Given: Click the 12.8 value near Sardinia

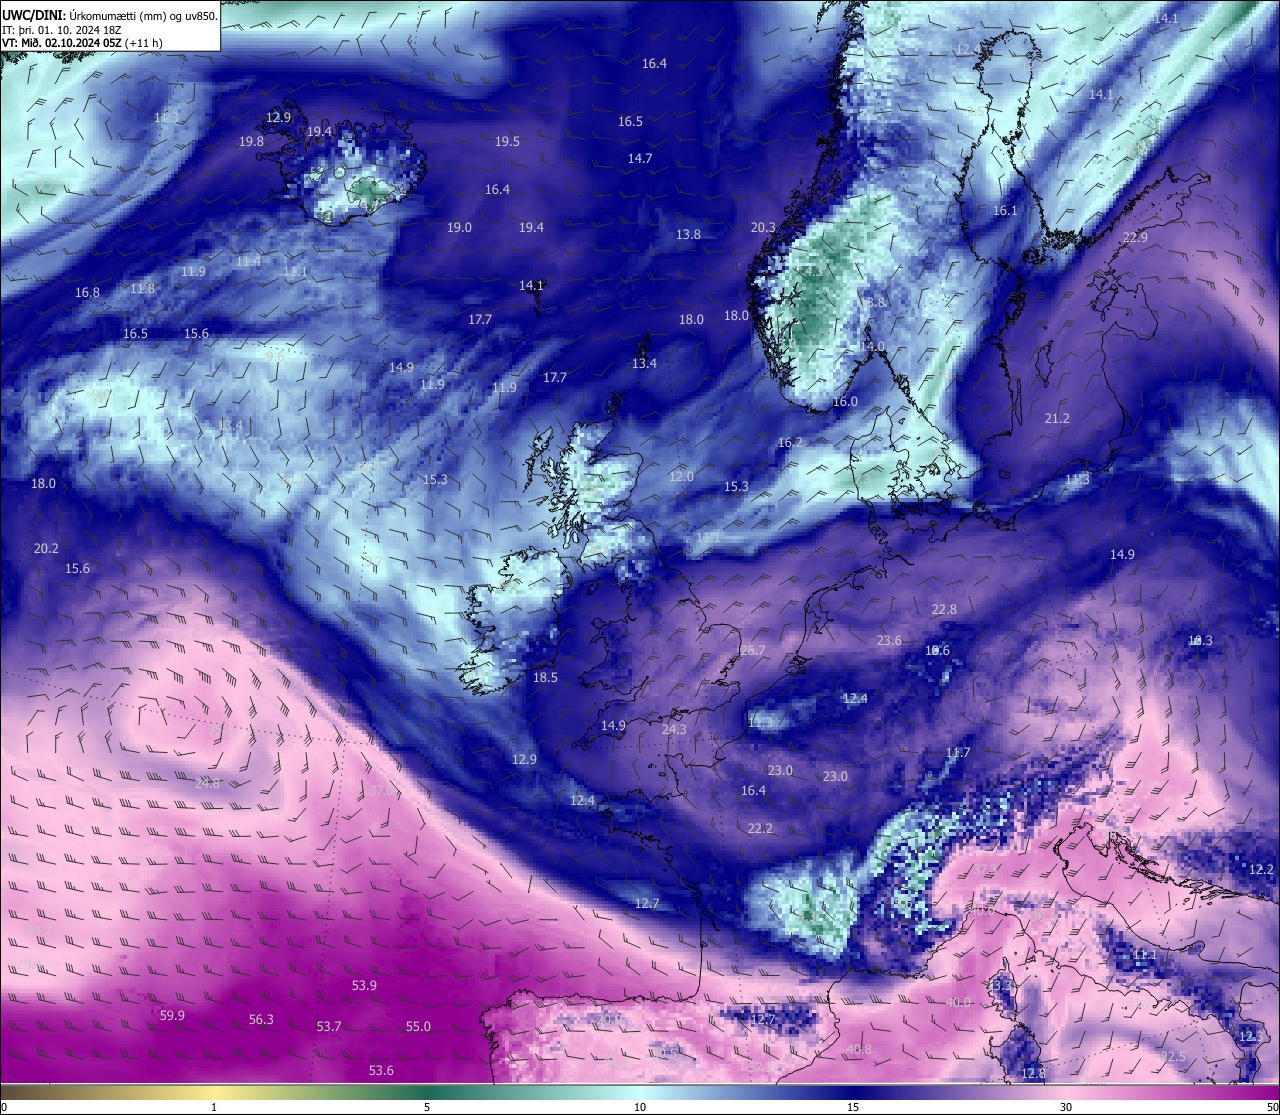Looking at the screenshot, I should point(1033,1073).
